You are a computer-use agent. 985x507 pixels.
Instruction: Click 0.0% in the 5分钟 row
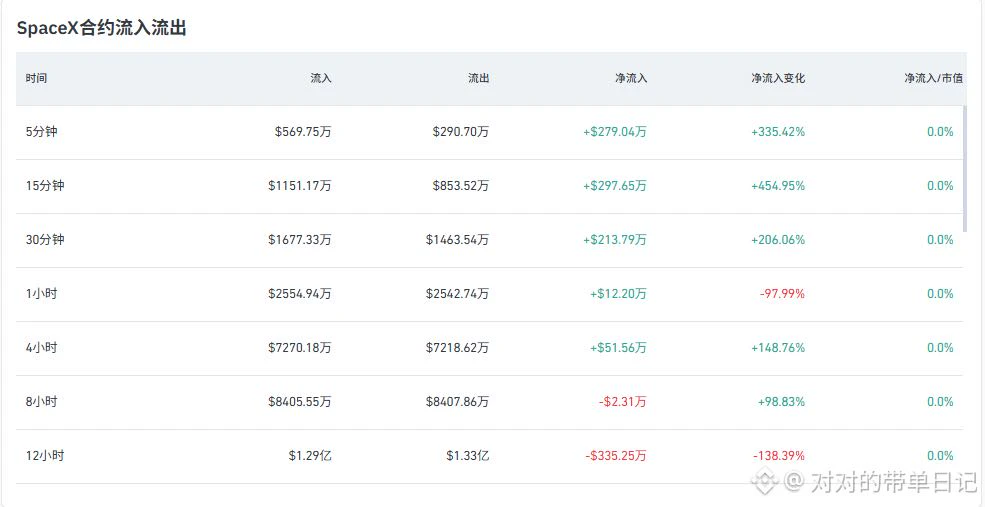click(940, 132)
